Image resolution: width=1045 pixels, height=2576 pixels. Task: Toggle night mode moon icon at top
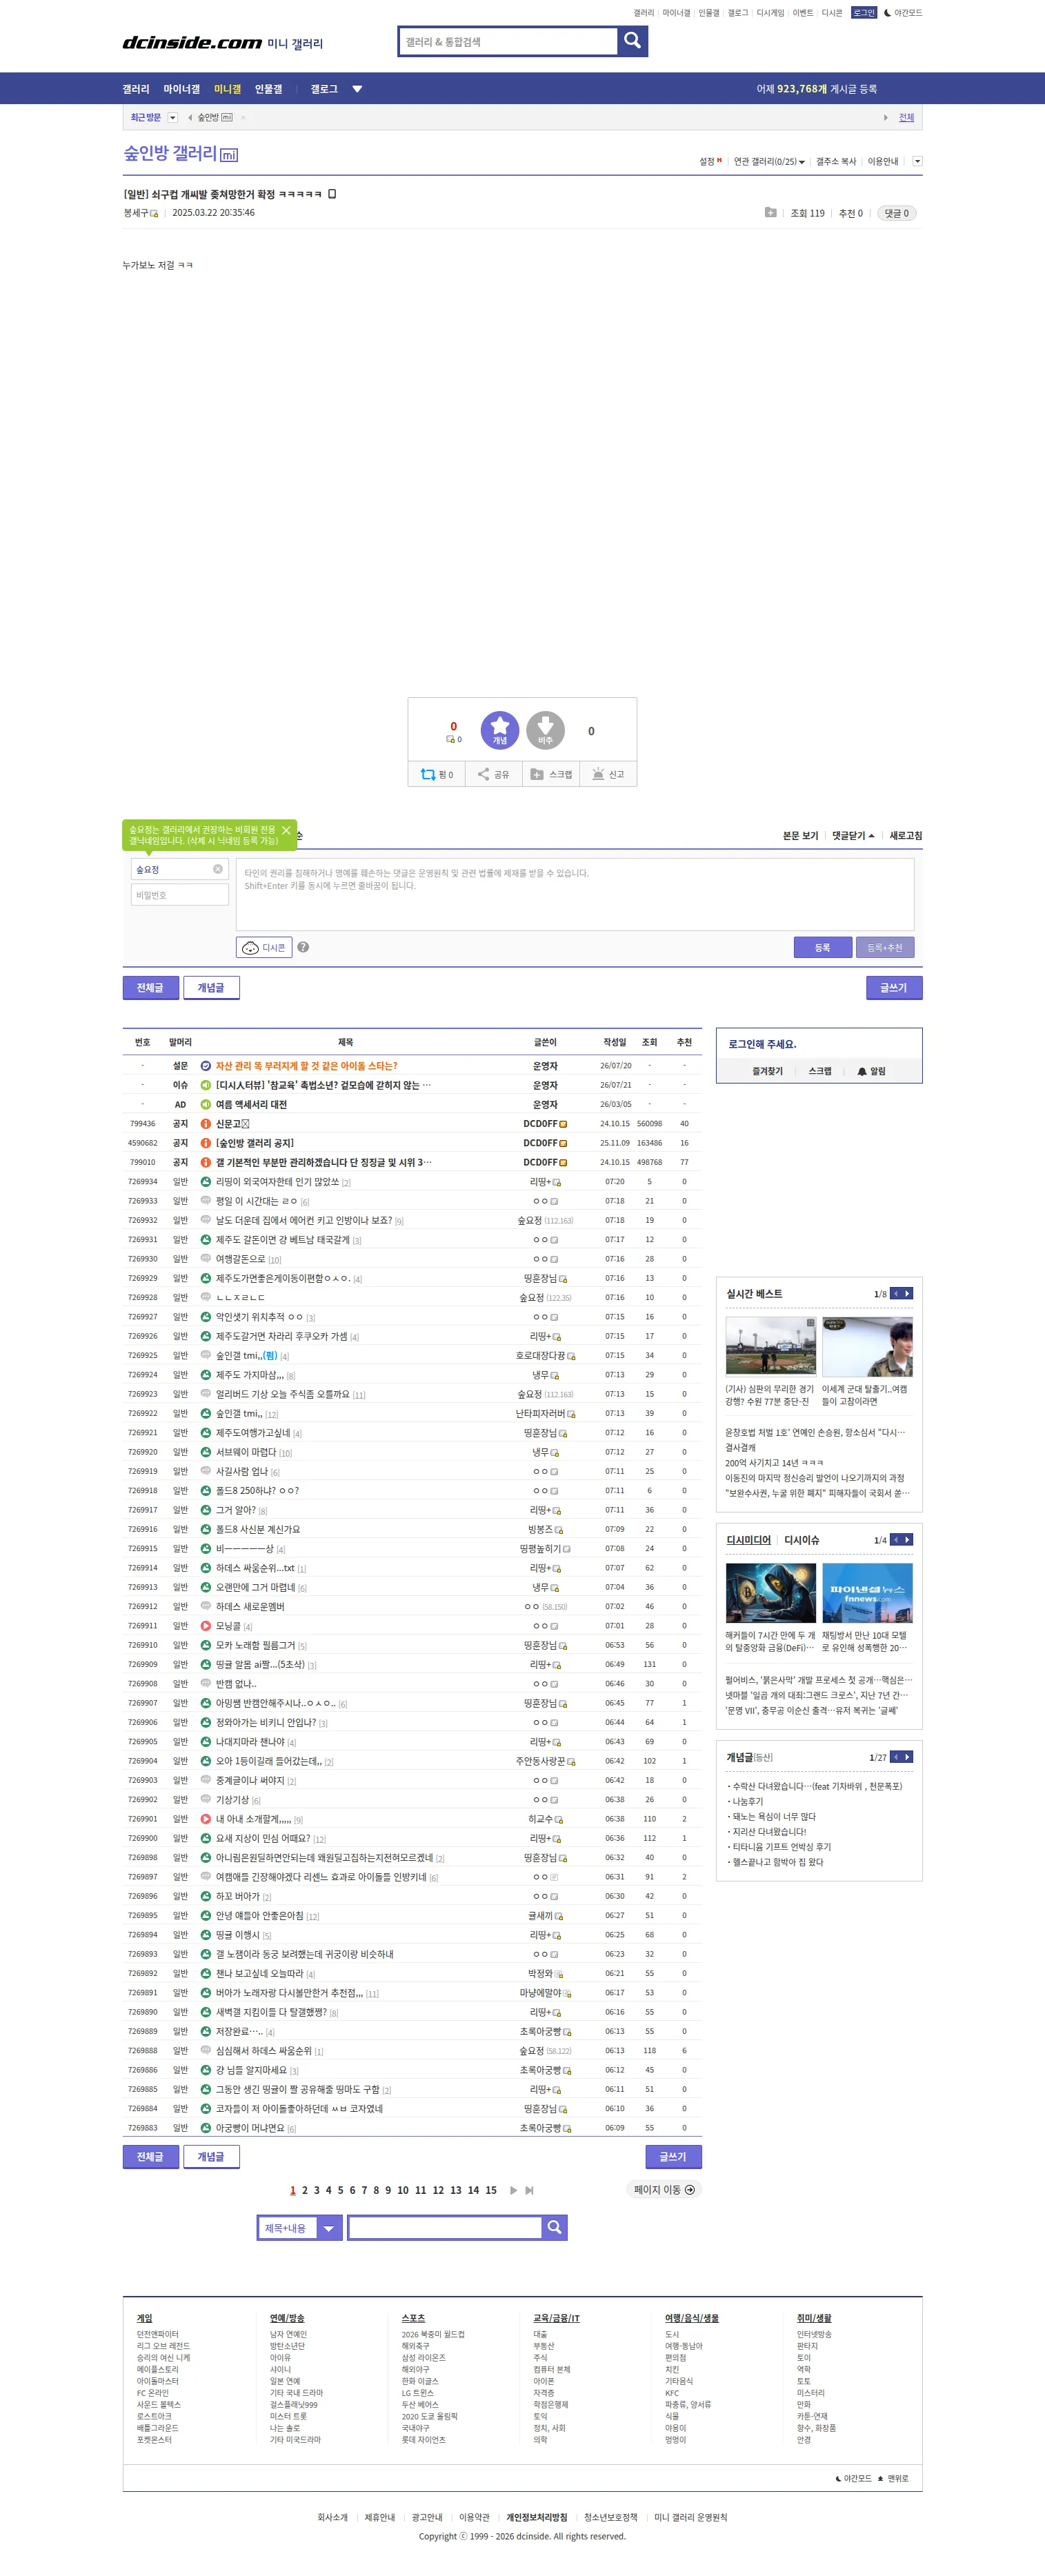[887, 13]
